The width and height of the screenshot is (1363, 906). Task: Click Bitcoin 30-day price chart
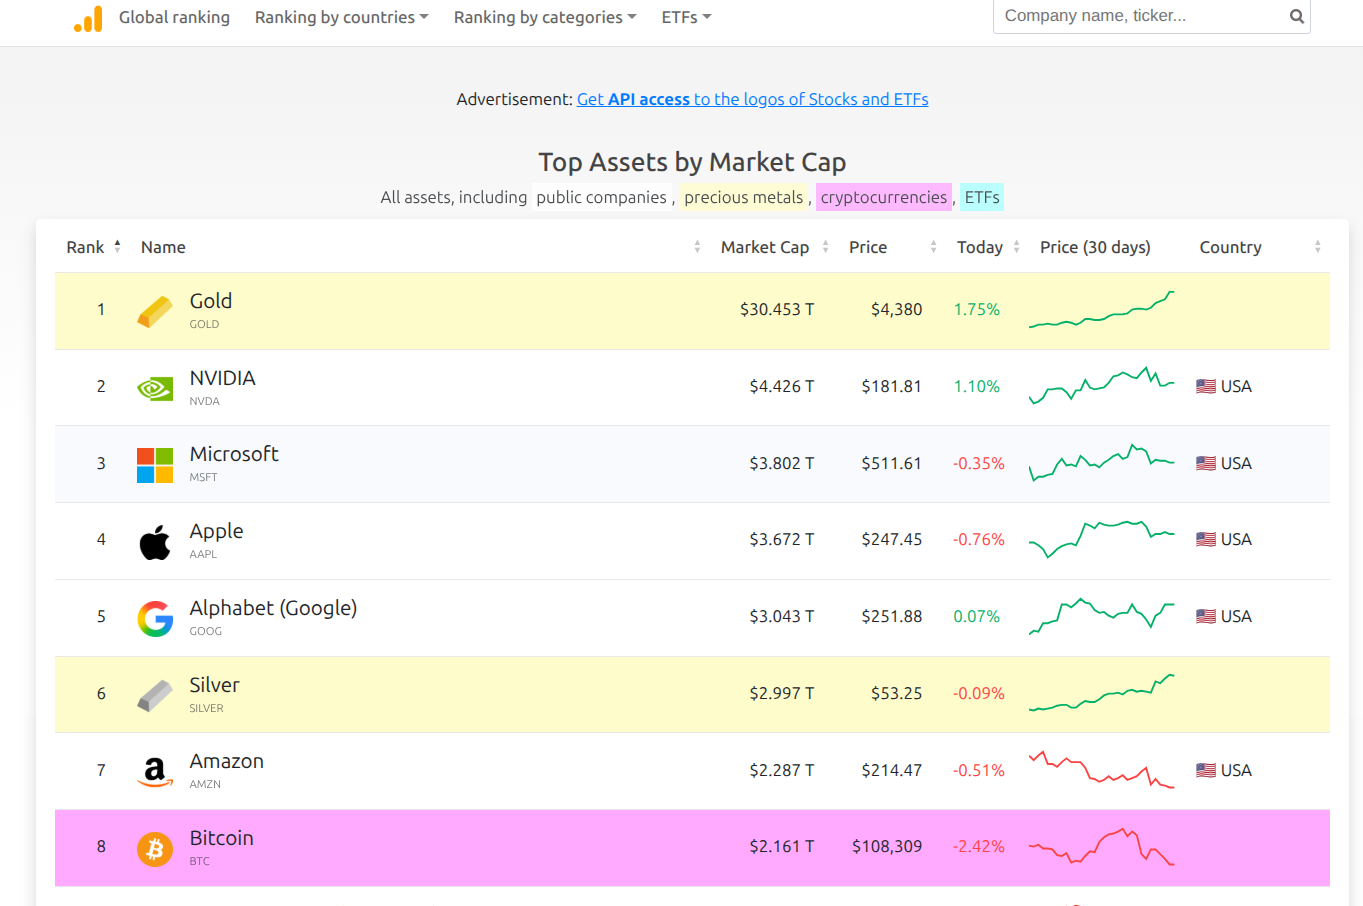tap(1102, 846)
